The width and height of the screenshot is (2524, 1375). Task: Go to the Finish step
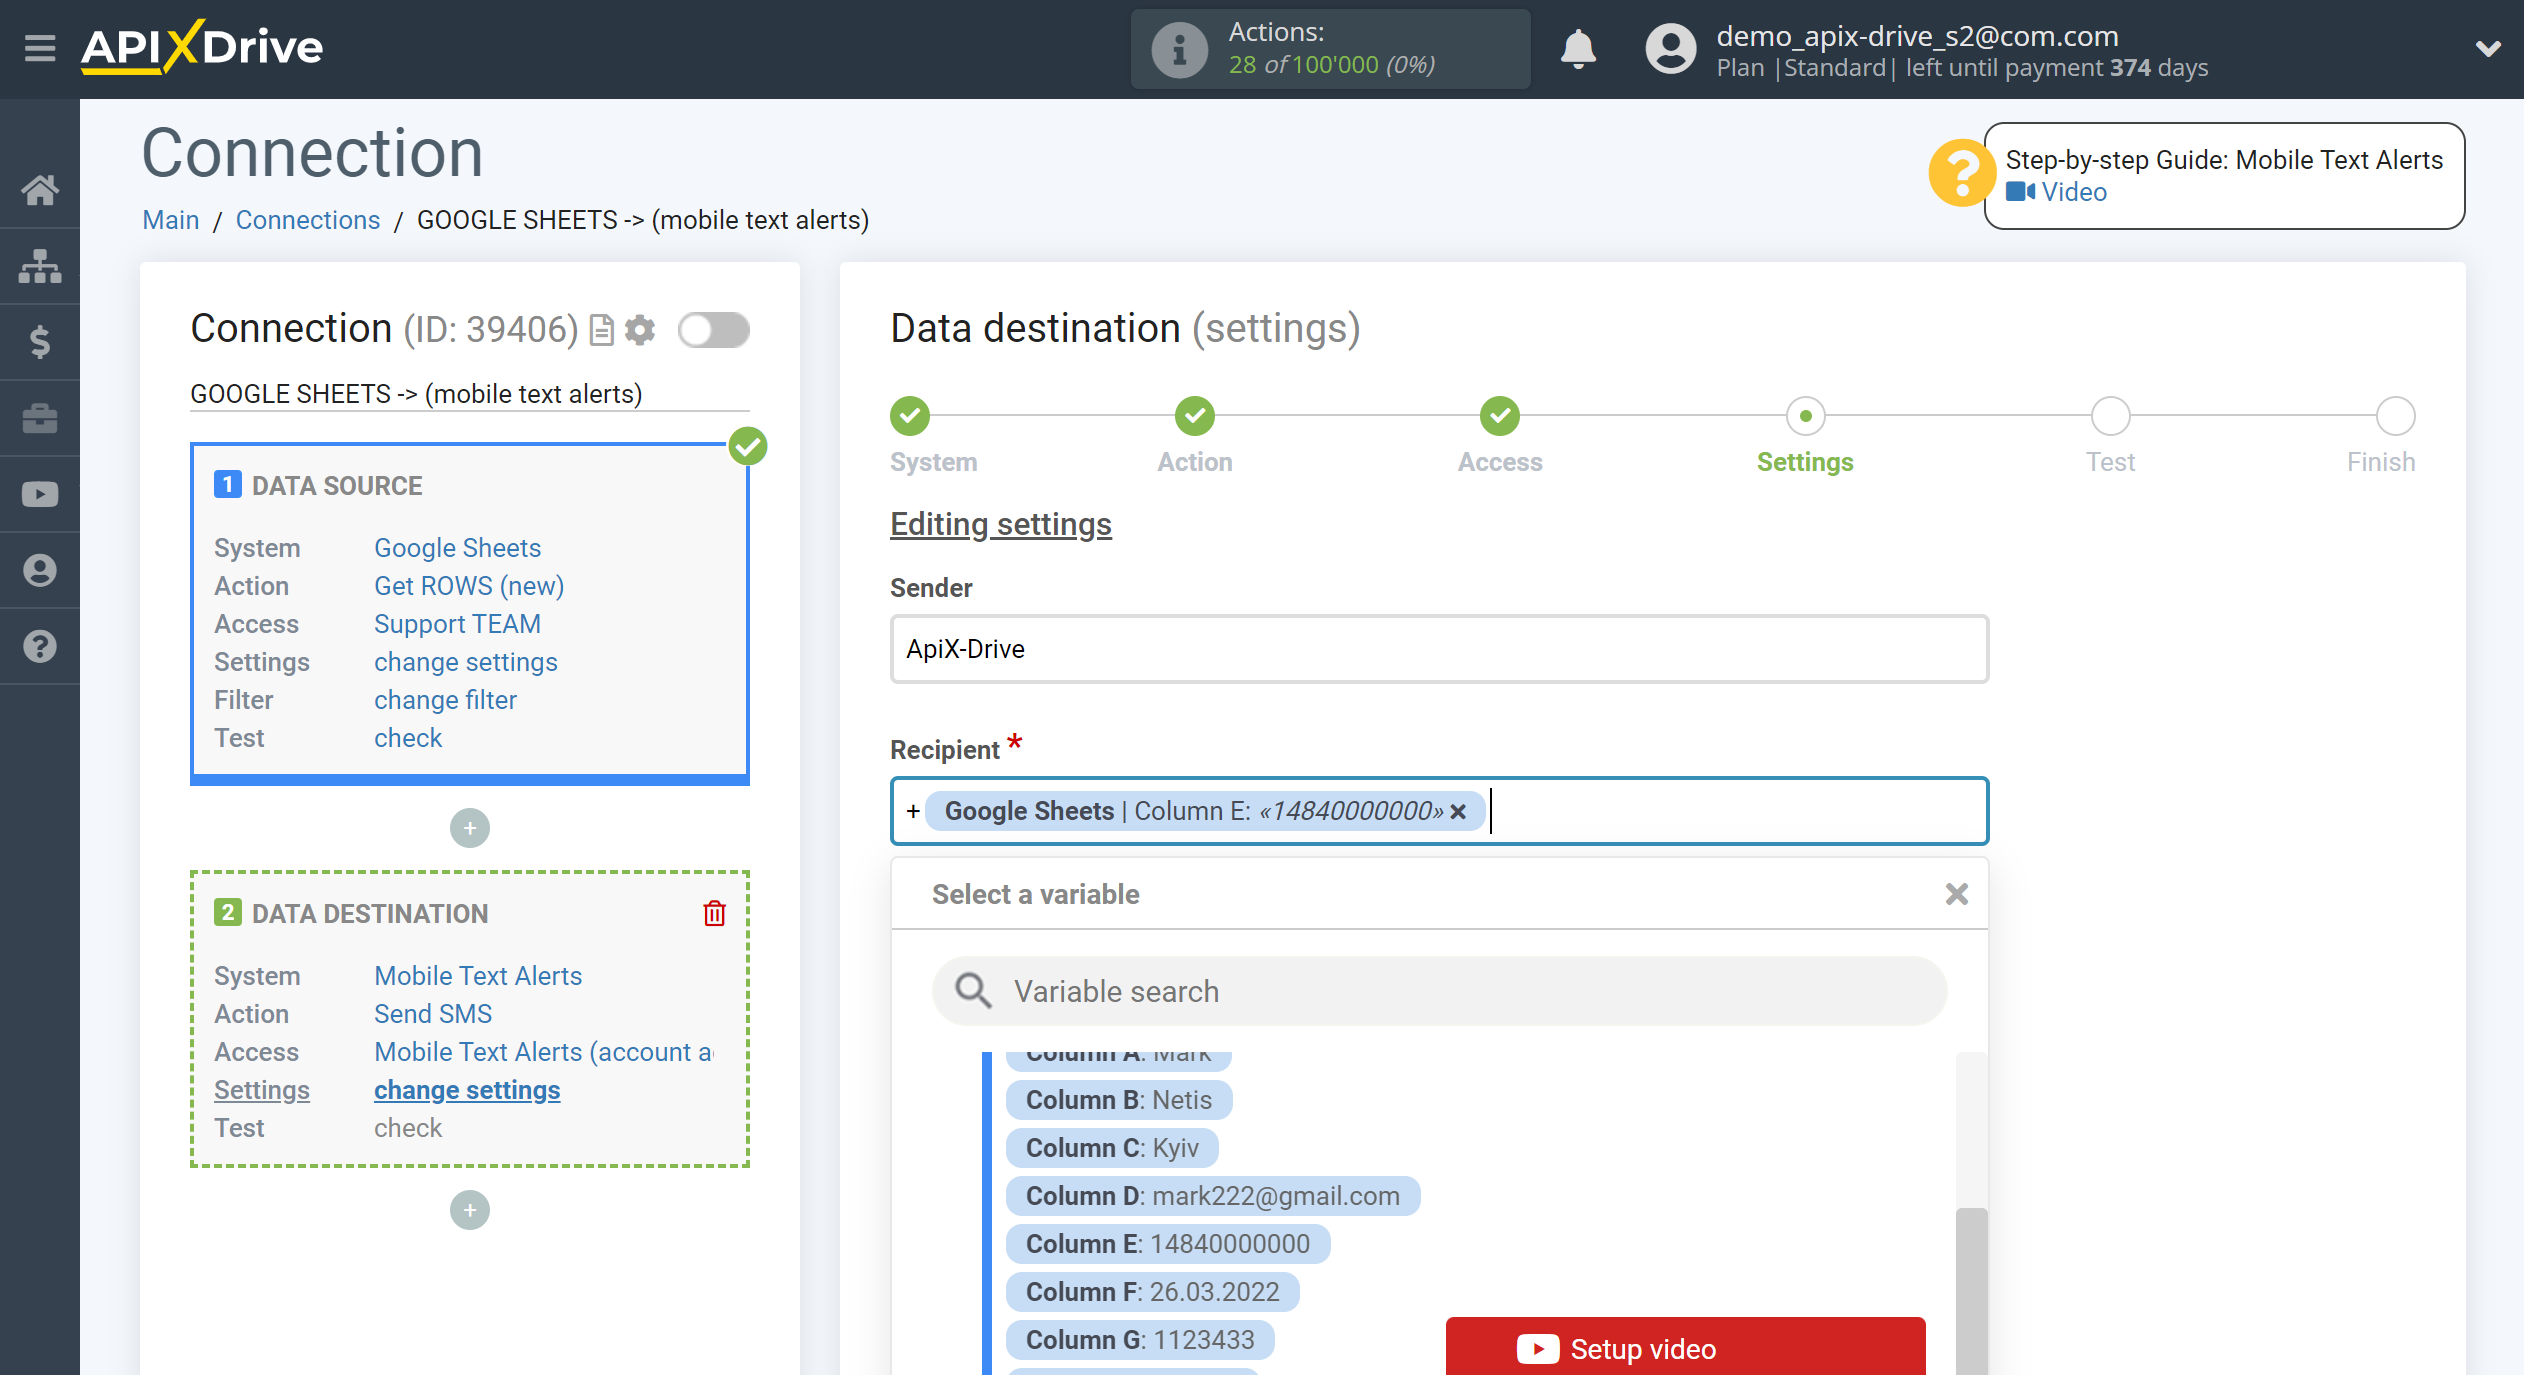[x=2396, y=416]
